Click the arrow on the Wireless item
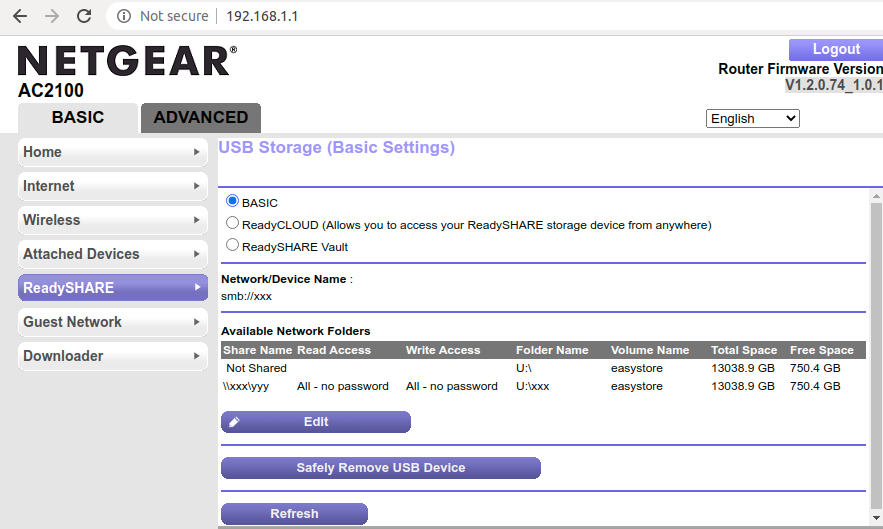Viewport: 883px width, 529px height. click(197, 220)
